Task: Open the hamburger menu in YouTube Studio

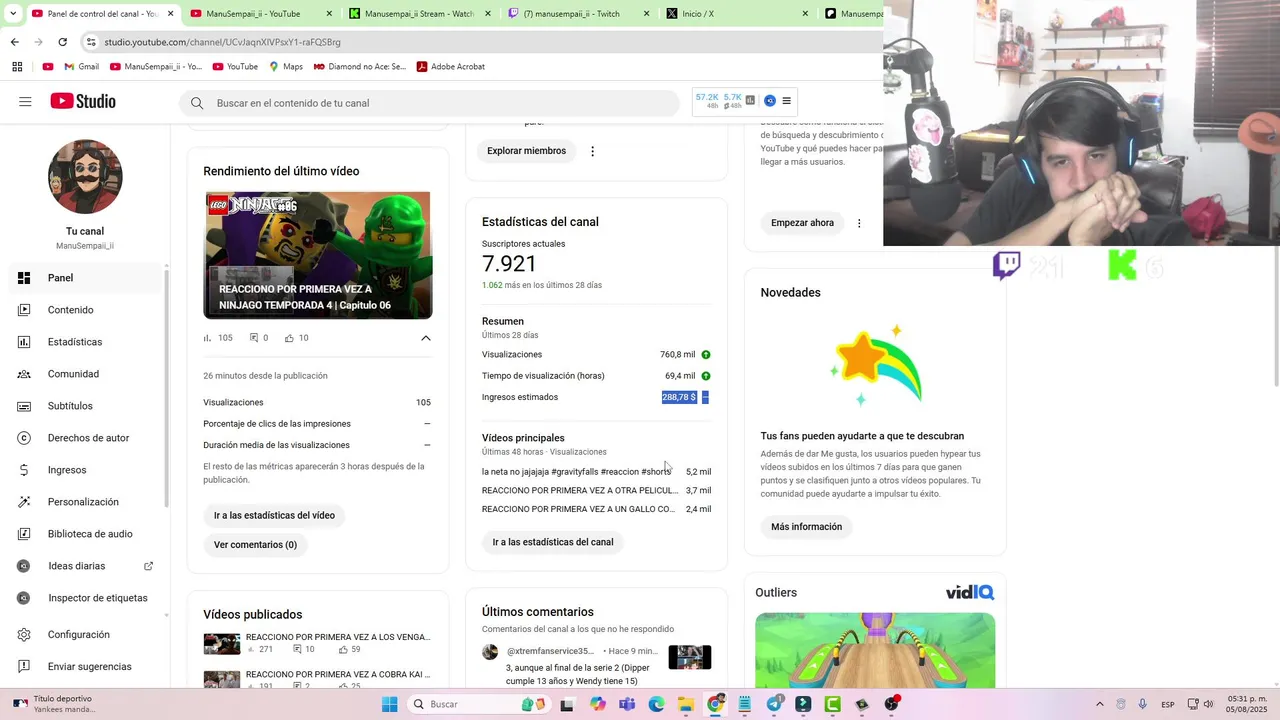Action: (x=25, y=102)
